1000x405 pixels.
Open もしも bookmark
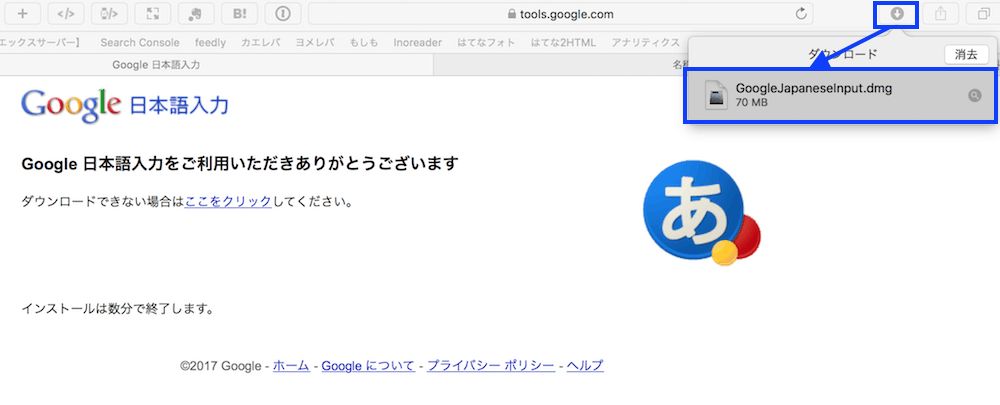tap(364, 43)
